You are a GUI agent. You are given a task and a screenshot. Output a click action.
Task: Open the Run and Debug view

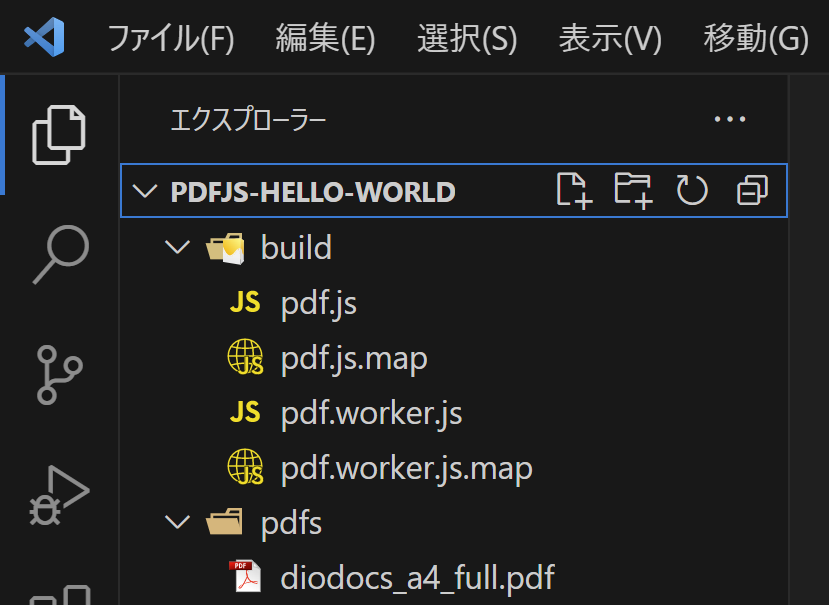click(x=59, y=495)
